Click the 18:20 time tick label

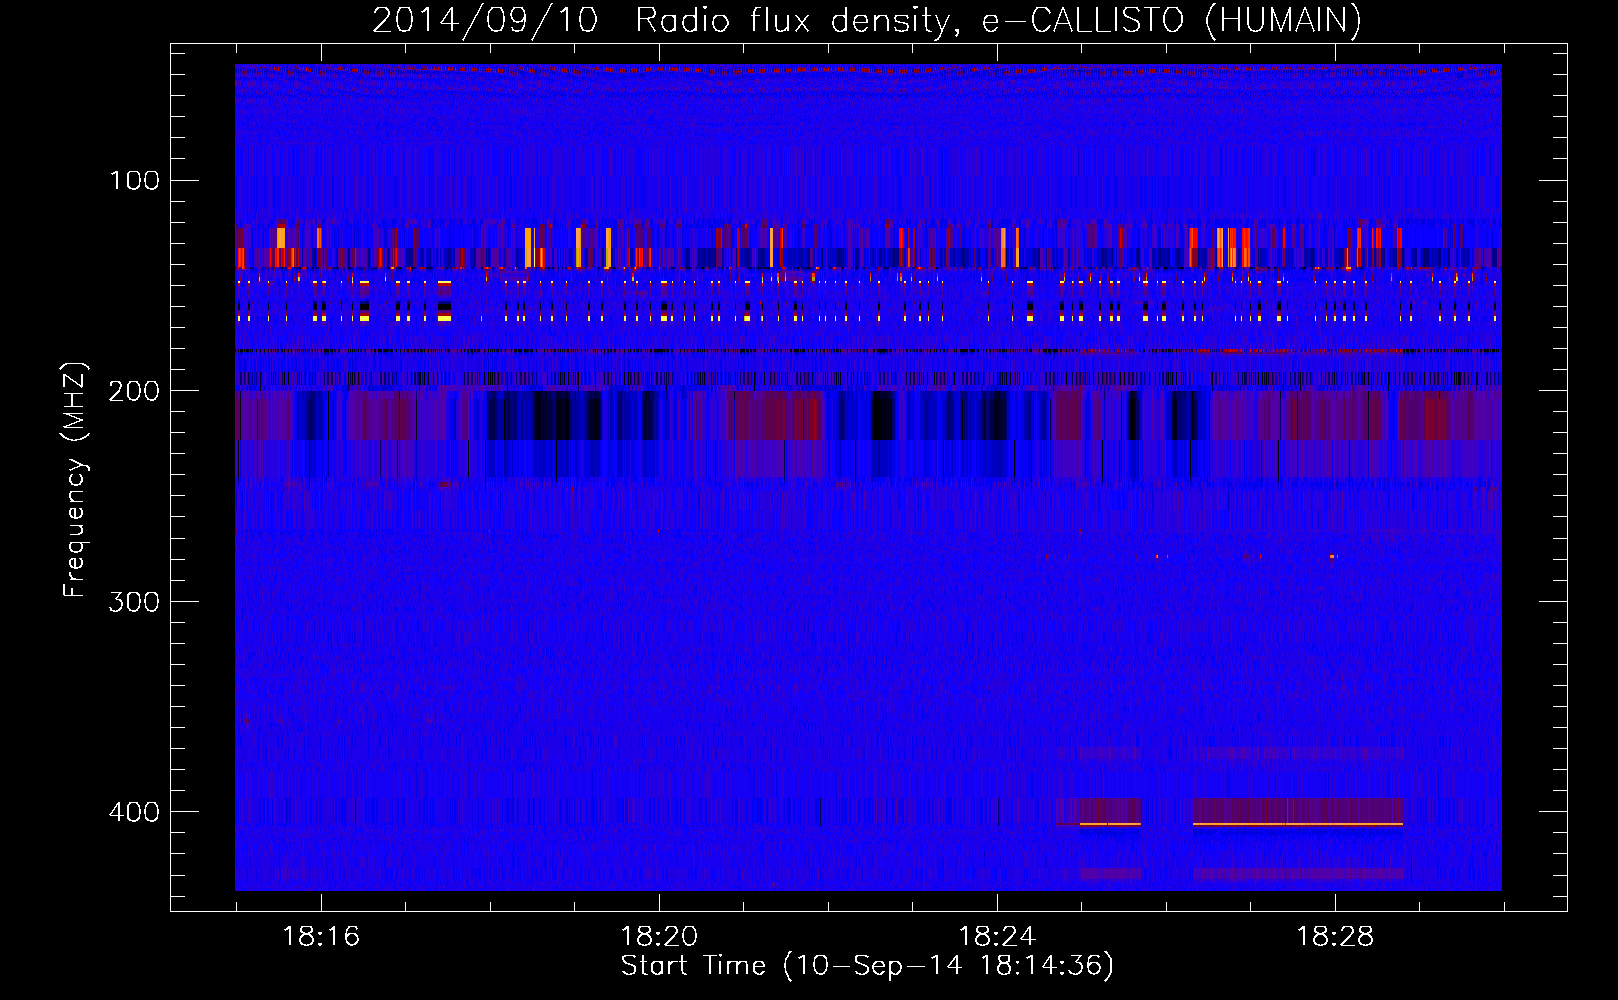[659, 936]
